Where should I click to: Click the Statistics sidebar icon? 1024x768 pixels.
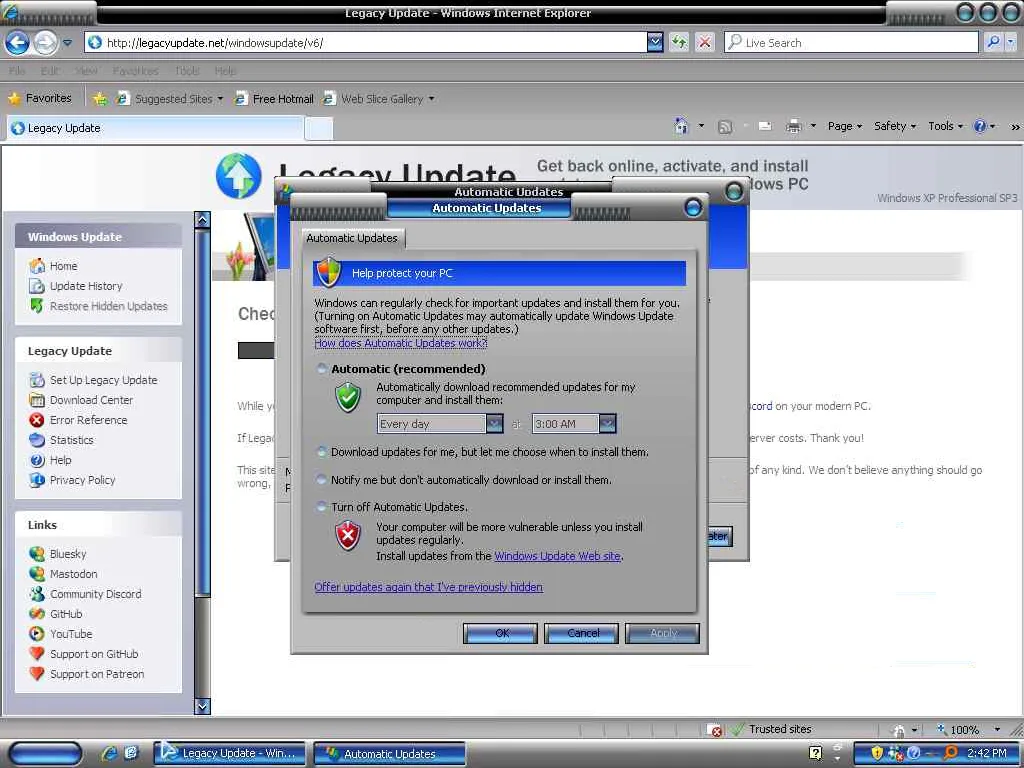[x=37, y=440]
